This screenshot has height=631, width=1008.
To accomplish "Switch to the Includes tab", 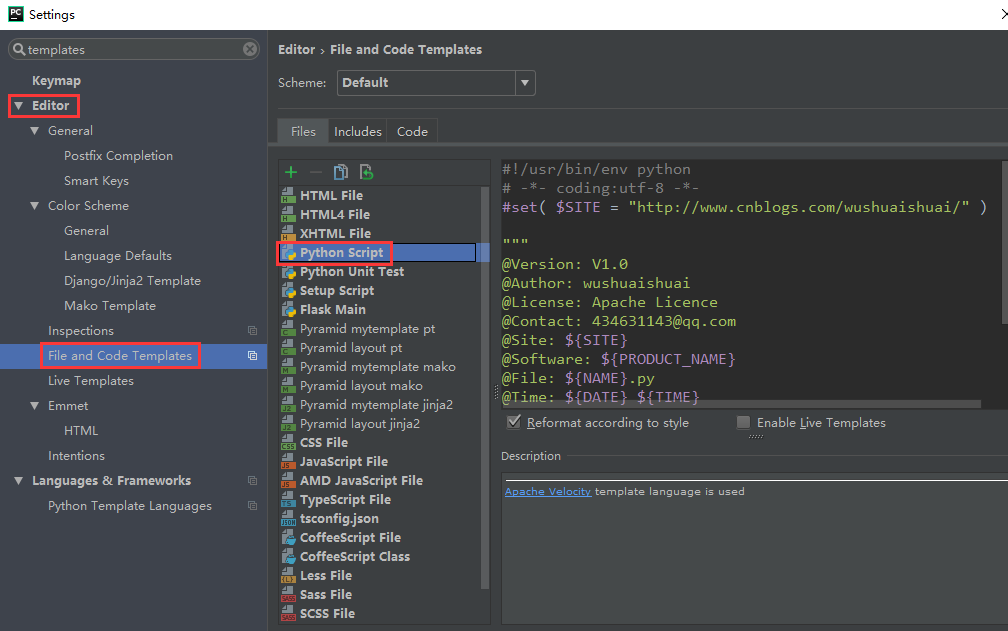I will [x=357, y=131].
